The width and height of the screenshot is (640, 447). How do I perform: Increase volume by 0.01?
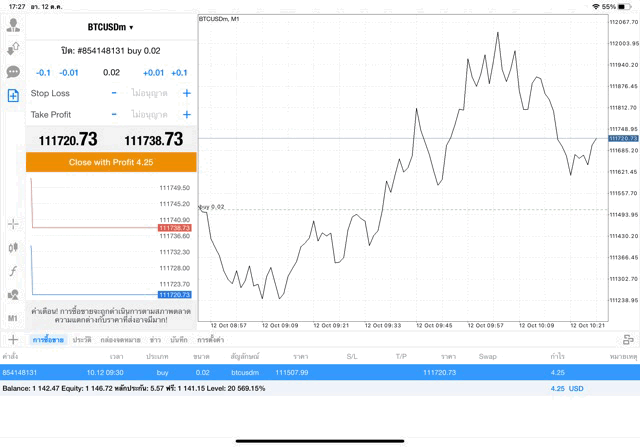tap(153, 73)
